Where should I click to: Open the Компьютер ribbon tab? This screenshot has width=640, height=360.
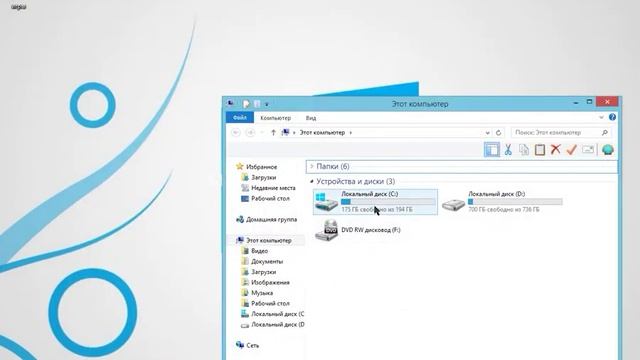click(276, 118)
